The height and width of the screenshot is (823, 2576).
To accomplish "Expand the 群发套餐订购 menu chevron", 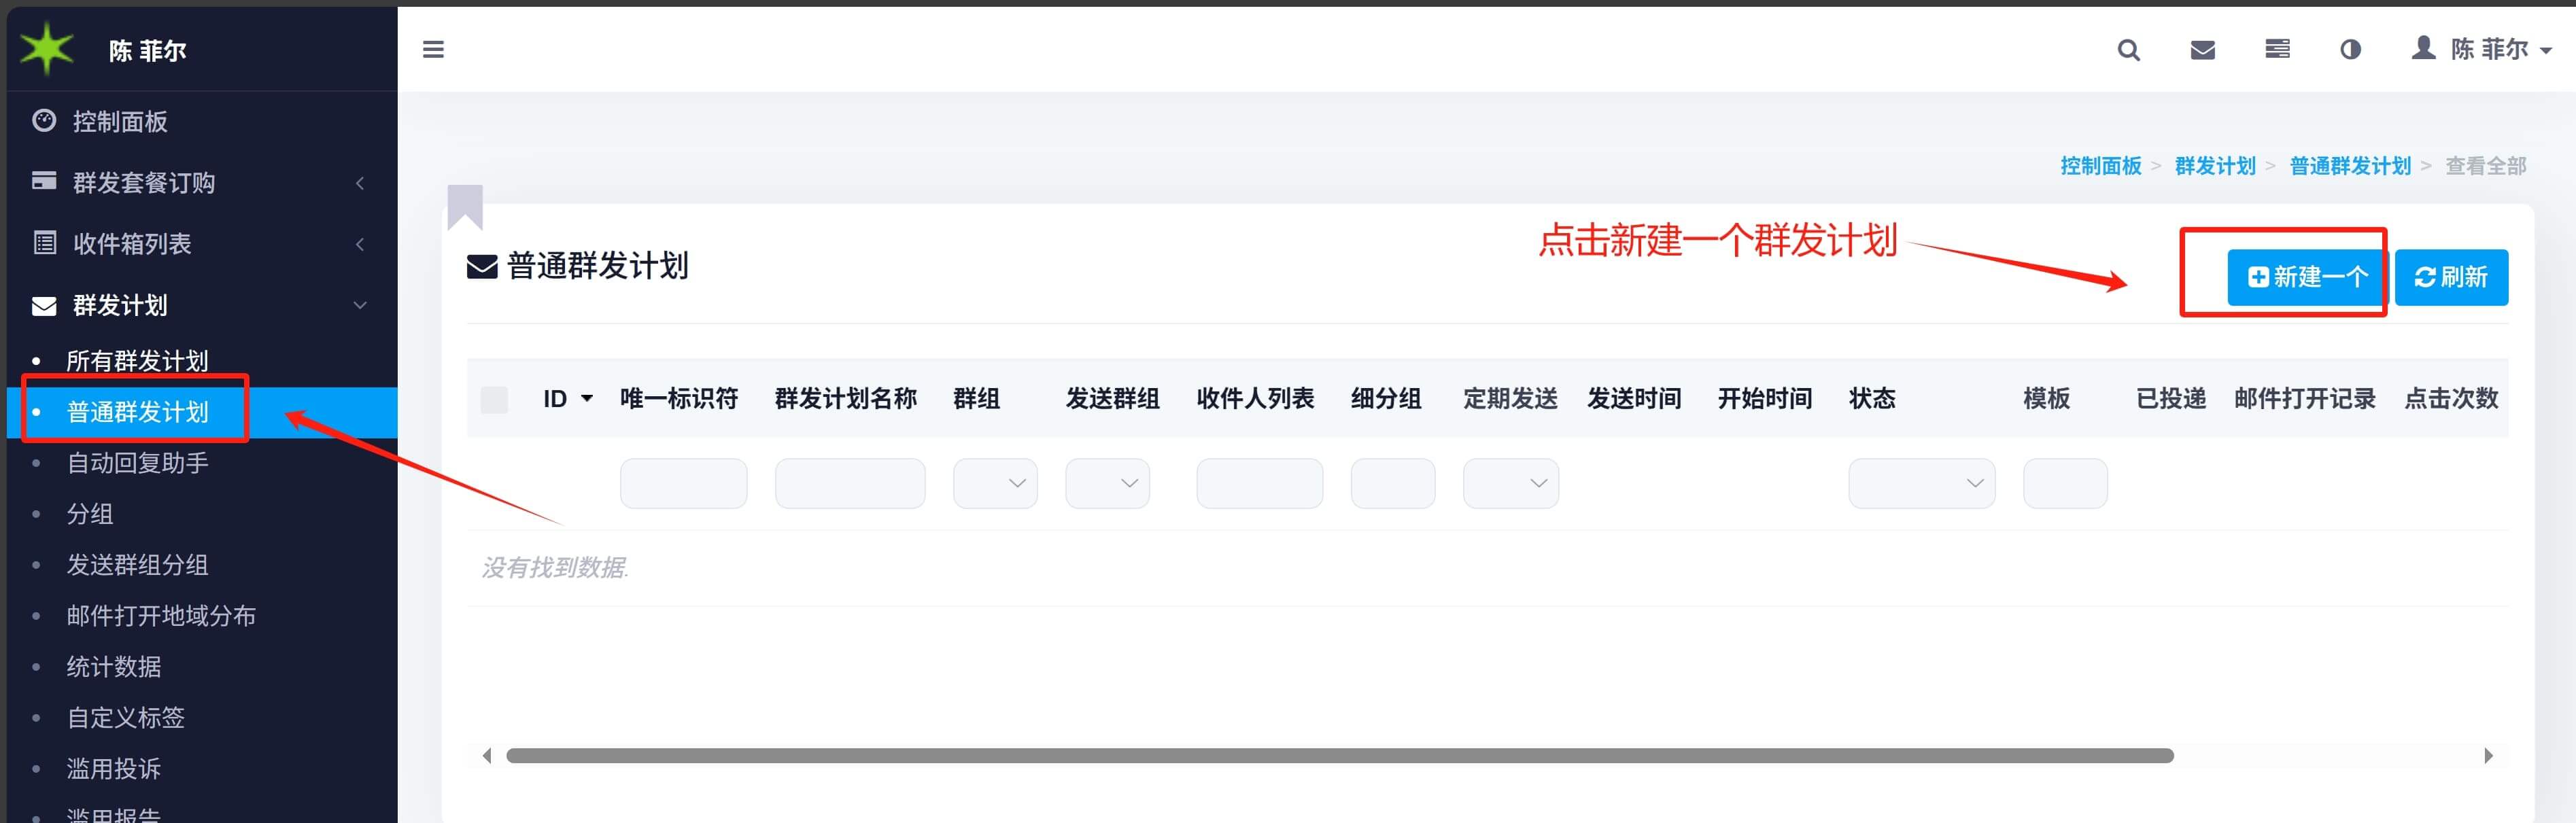I will pyautogui.click(x=360, y=183).
